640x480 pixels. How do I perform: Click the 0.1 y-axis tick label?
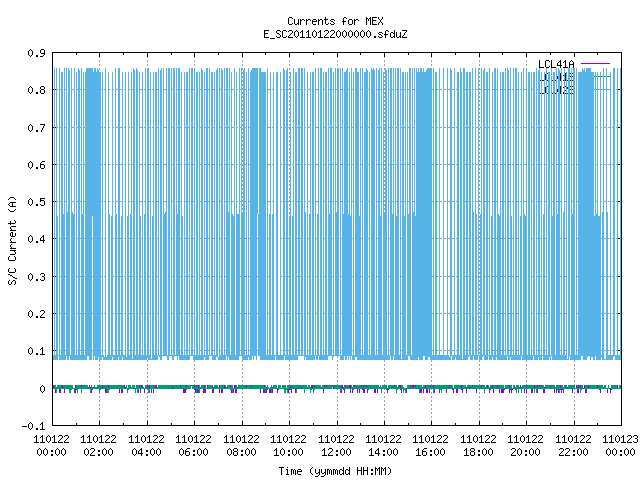coord(36,351)
